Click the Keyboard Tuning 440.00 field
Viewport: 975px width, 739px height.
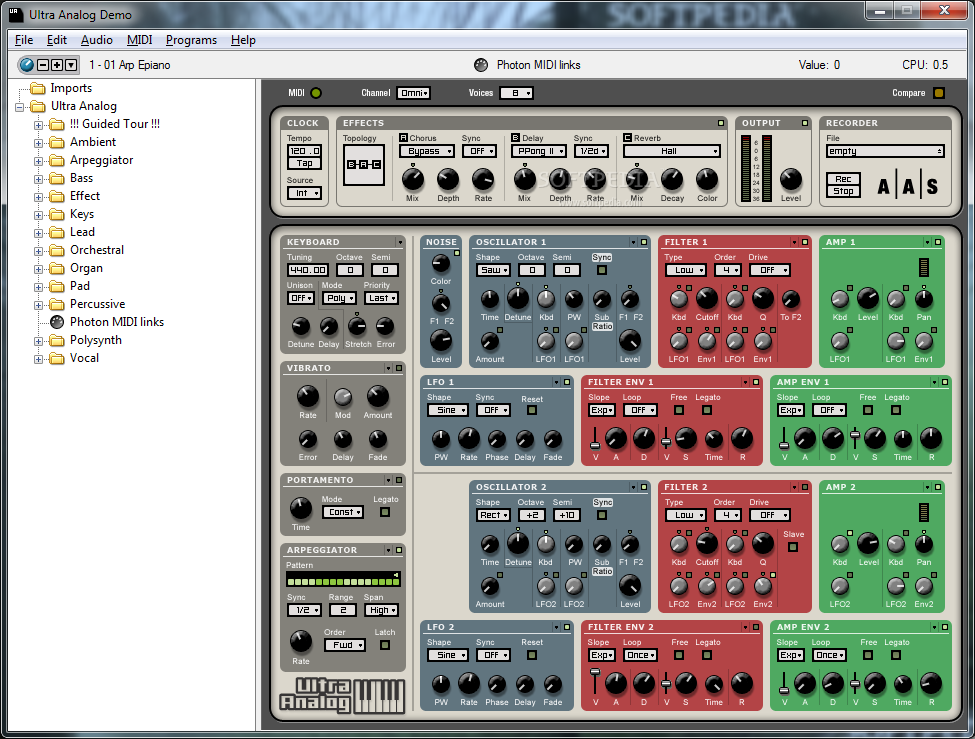coord(308,270)
